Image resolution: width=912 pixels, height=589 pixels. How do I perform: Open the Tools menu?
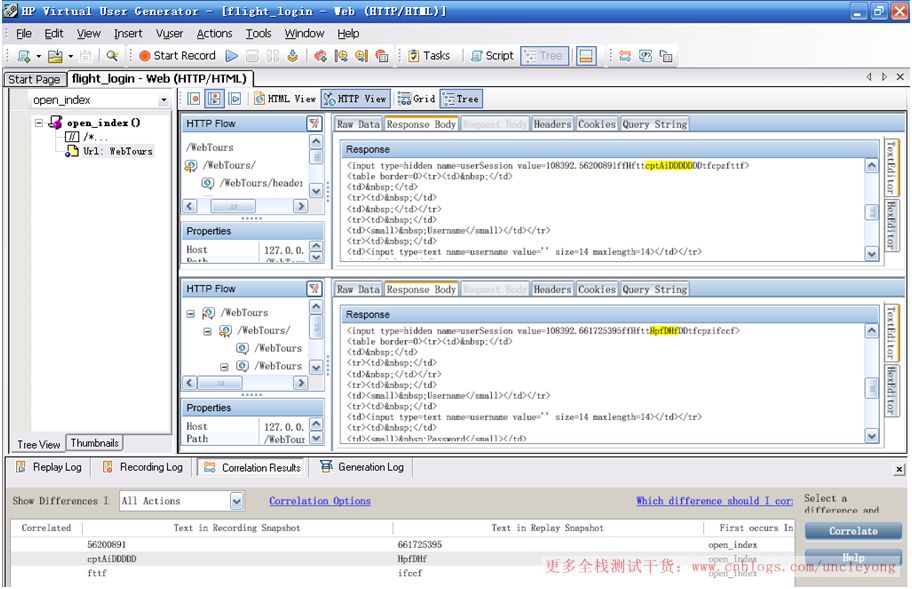pyautogui.click(x=258, y=34)
